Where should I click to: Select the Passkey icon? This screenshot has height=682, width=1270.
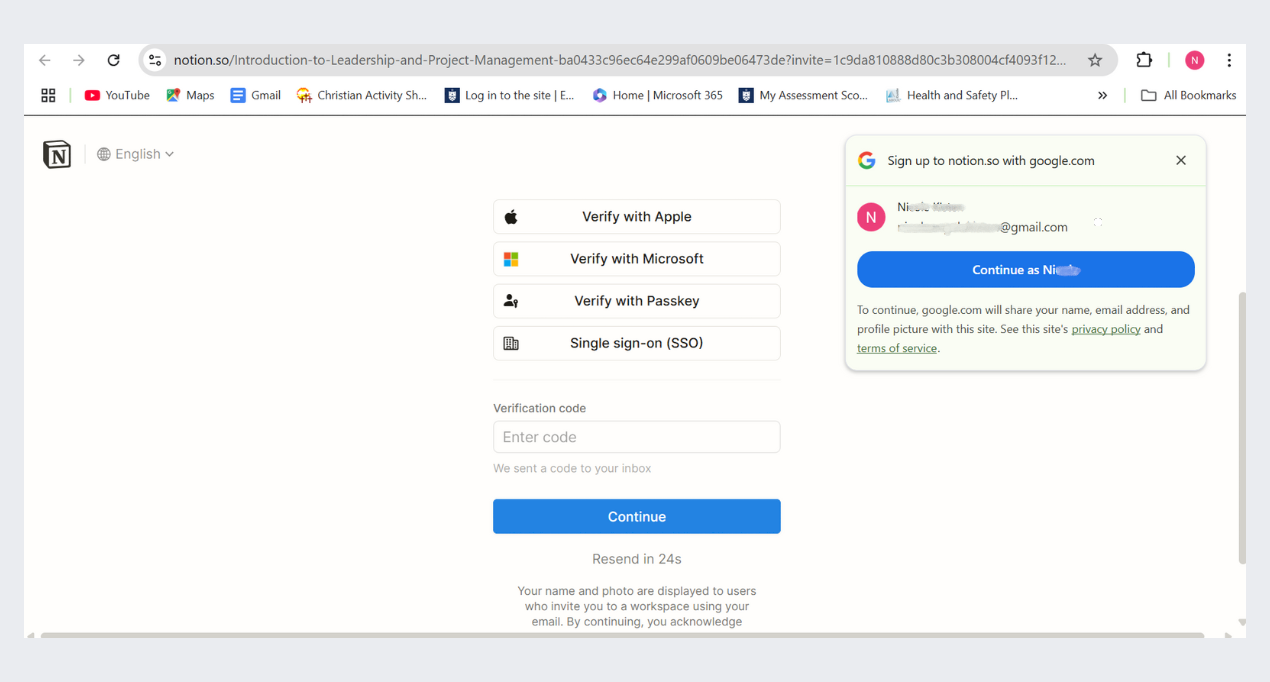tap(511, 300)
